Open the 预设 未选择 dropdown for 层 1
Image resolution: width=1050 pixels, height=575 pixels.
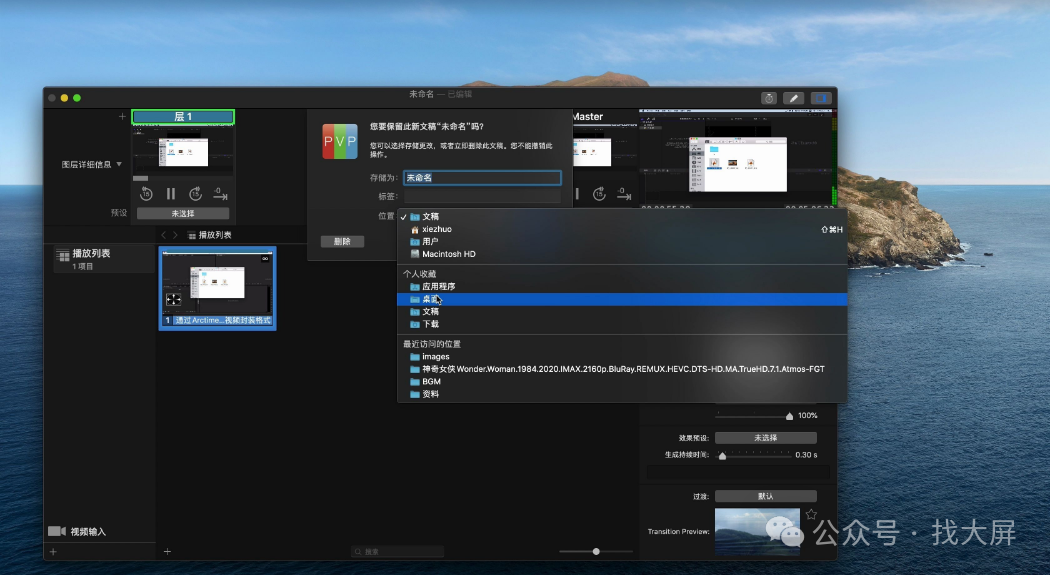pyautogui.click(x=183, y=213)
